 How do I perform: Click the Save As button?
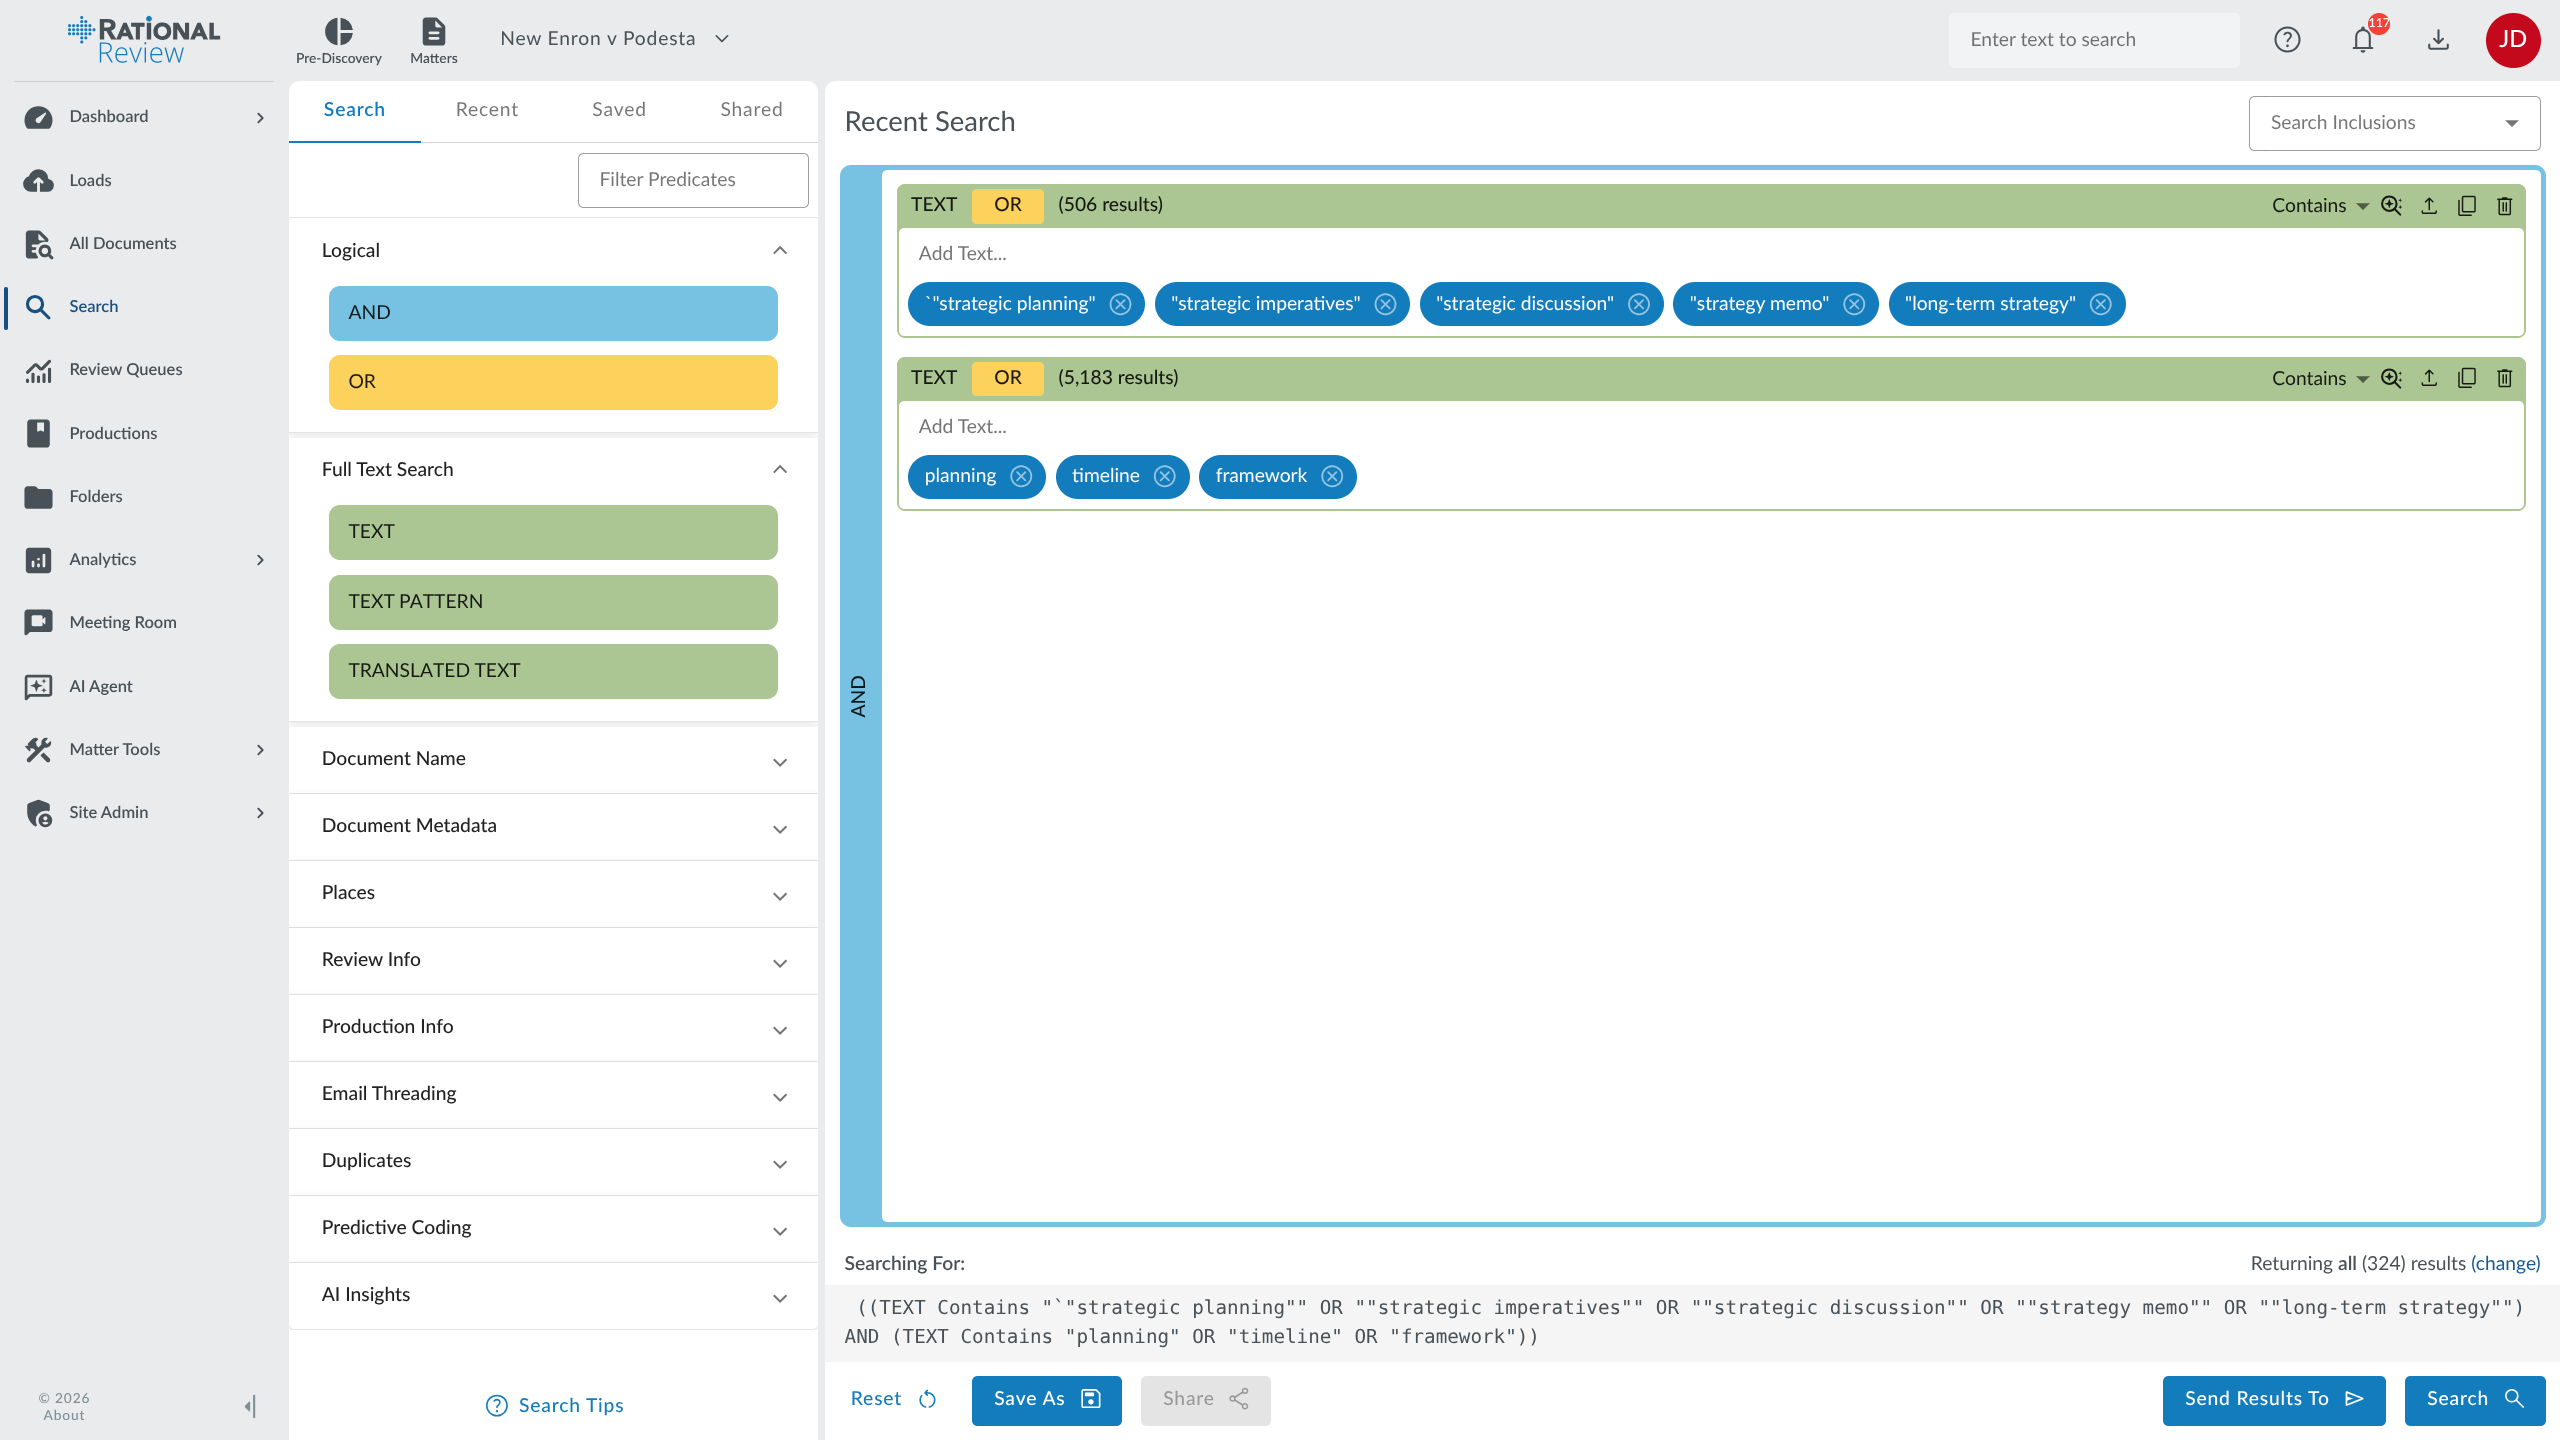1046,1399
